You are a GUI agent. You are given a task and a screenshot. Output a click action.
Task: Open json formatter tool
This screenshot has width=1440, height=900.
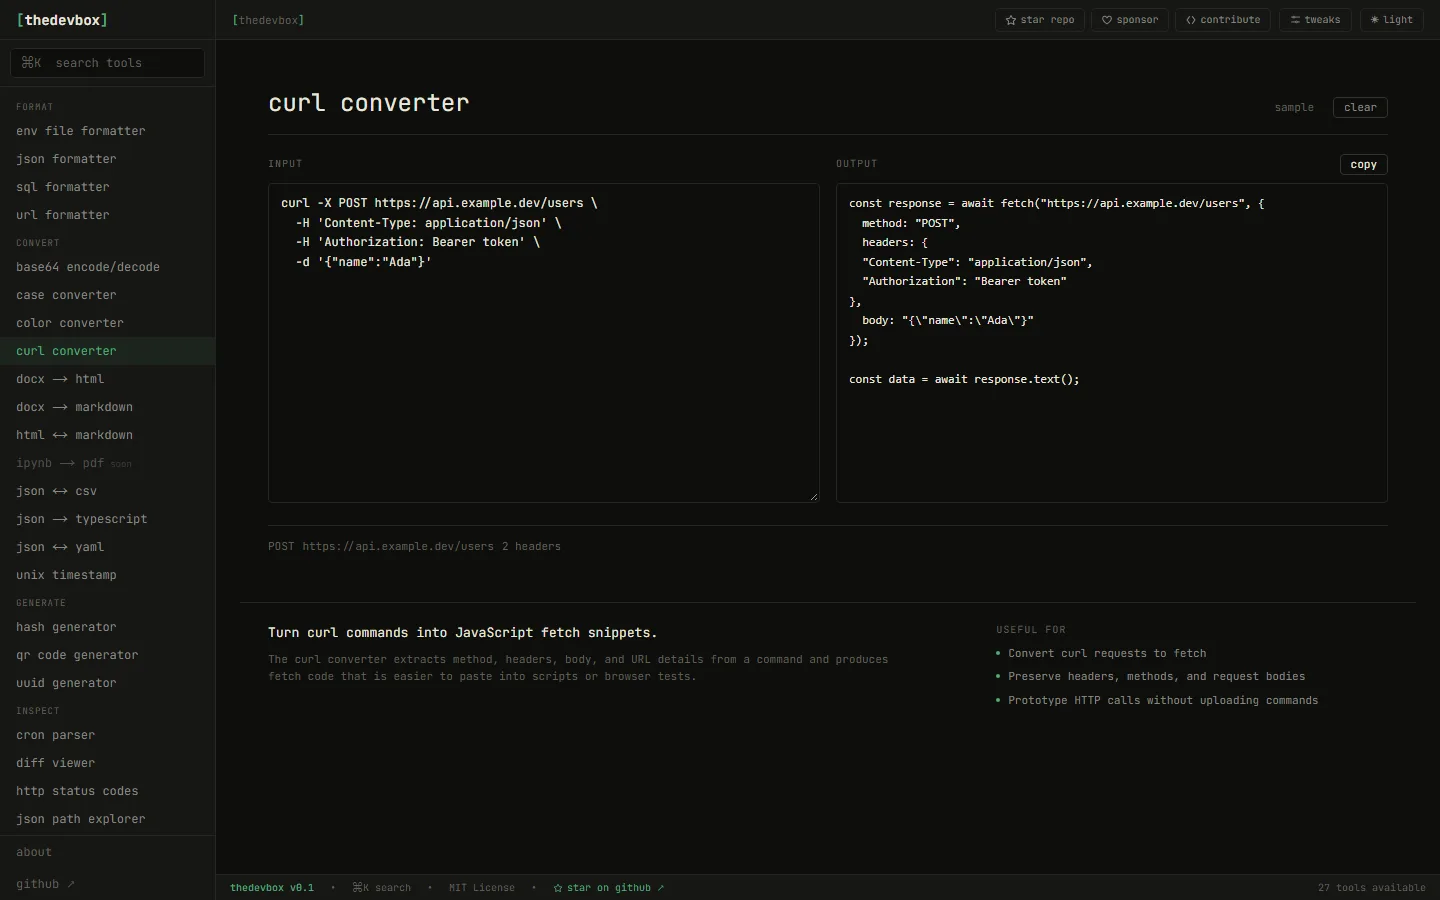107,159
